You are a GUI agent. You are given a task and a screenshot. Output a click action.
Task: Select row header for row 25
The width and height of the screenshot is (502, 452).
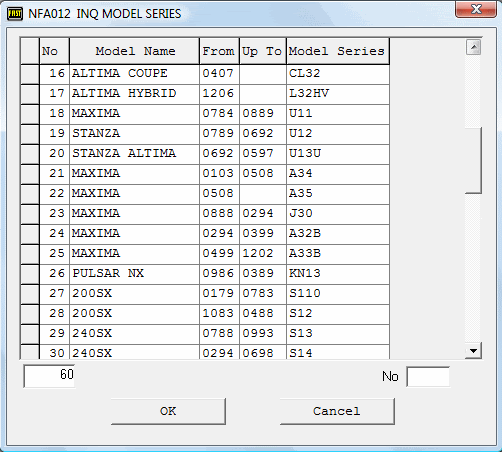point(30,254)
